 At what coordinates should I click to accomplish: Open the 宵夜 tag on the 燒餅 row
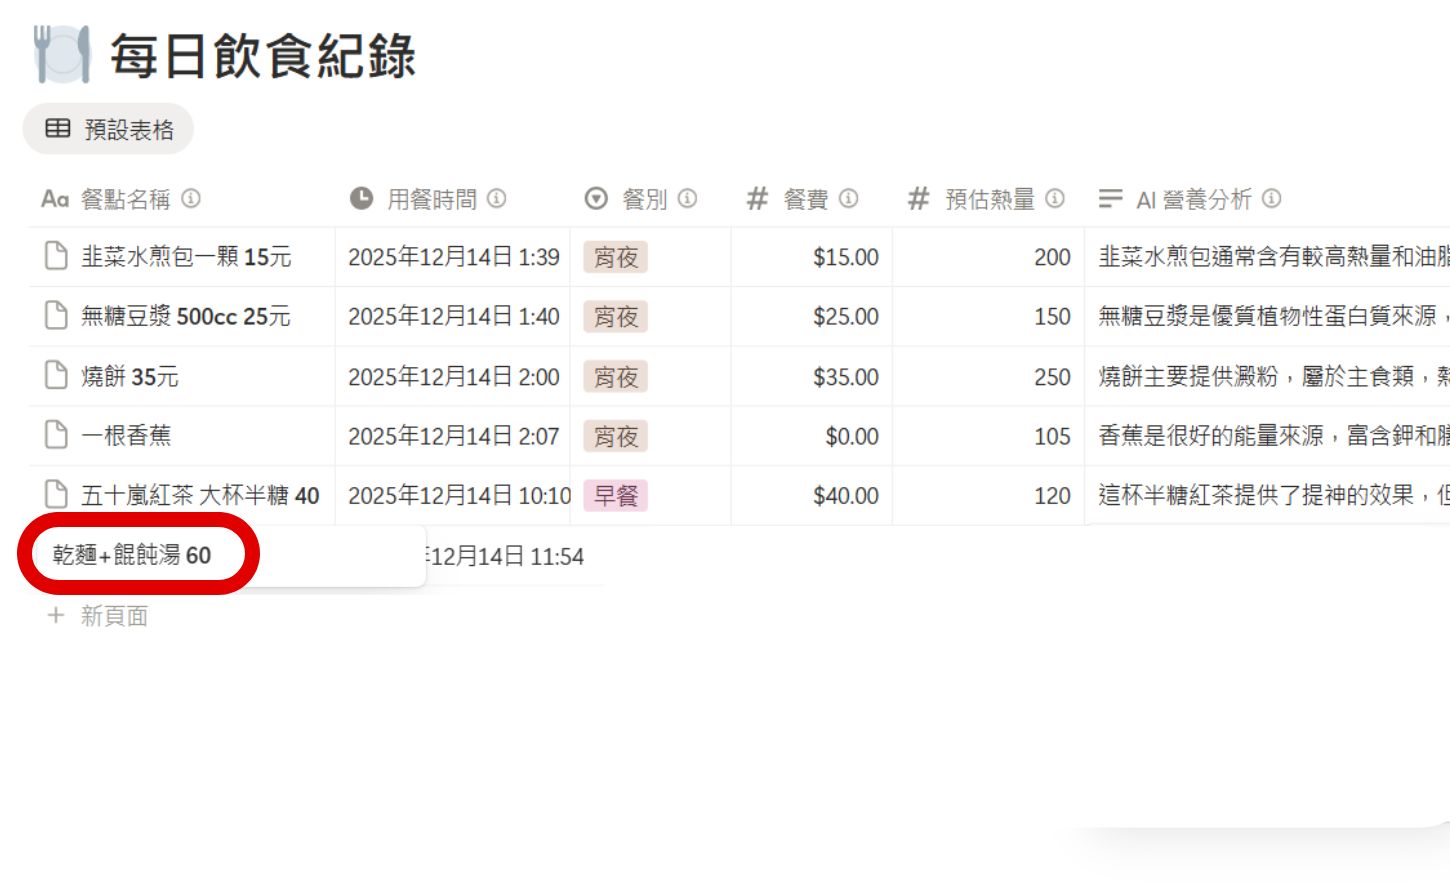616,377
